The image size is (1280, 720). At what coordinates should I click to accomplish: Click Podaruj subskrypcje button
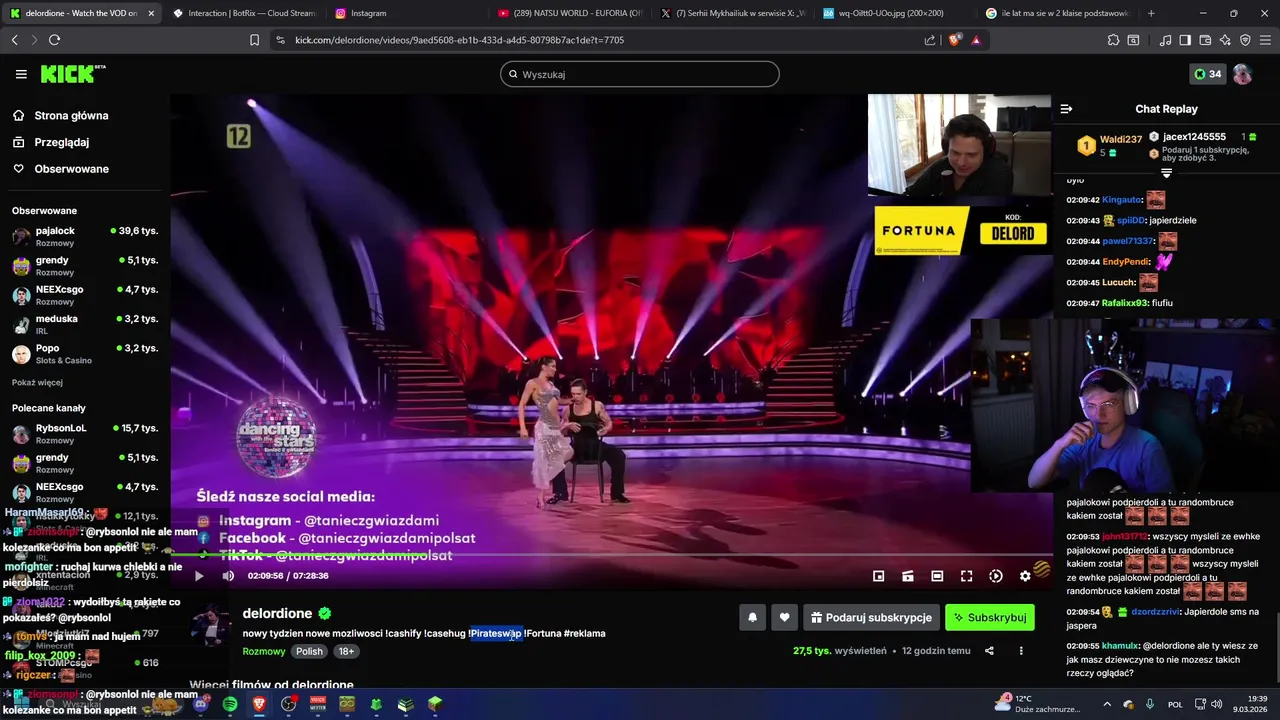tap(871, 618)
